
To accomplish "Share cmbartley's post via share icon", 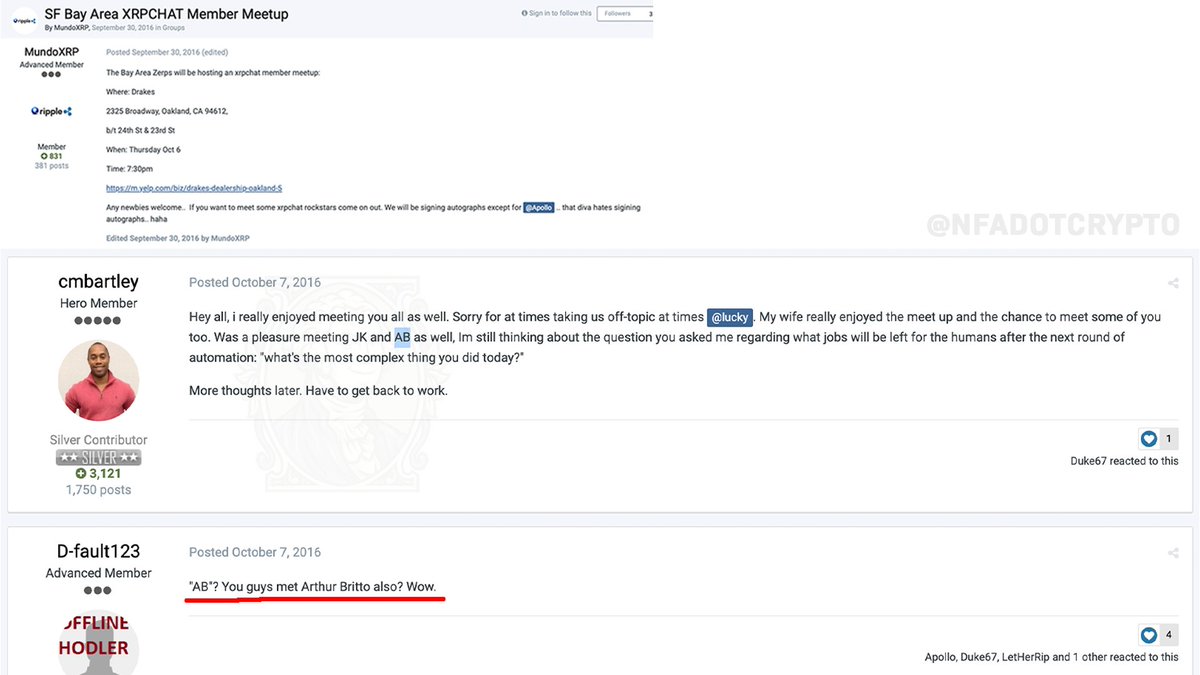I will click(x=1173, y=283).
